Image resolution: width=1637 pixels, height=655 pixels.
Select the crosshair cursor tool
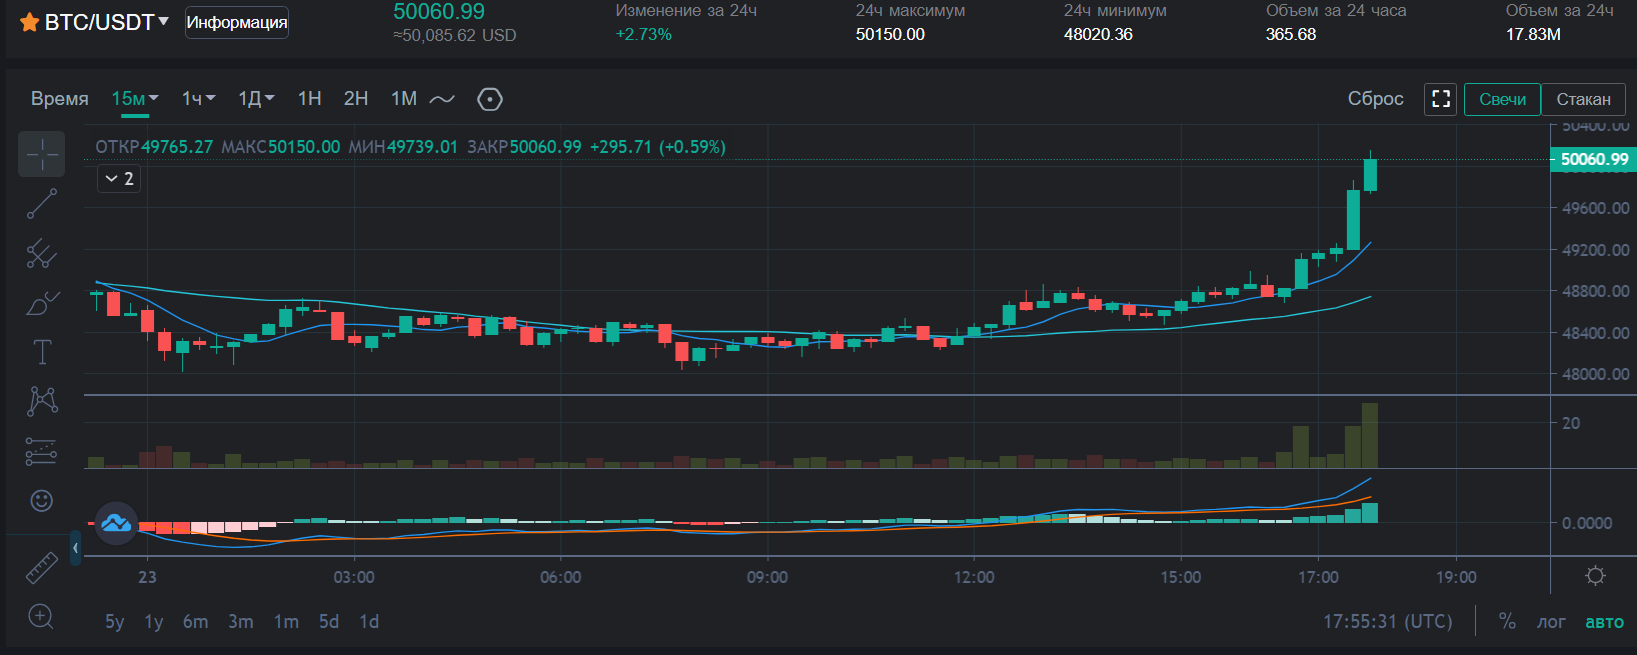(x=42, y=154)
